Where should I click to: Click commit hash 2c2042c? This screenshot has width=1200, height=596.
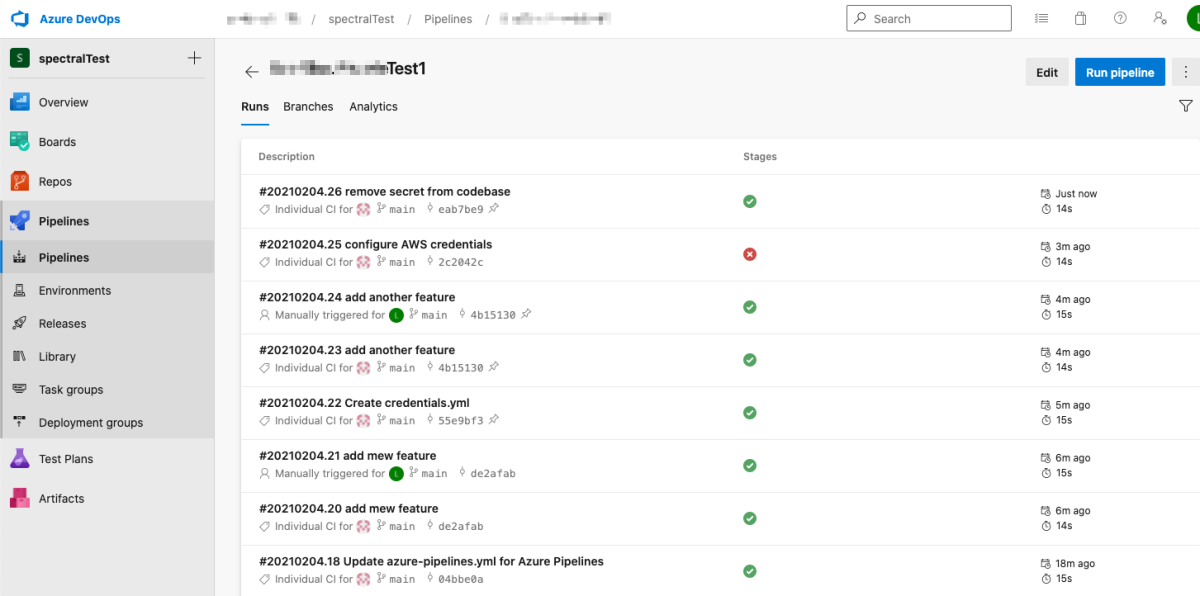tap(461, 262)
